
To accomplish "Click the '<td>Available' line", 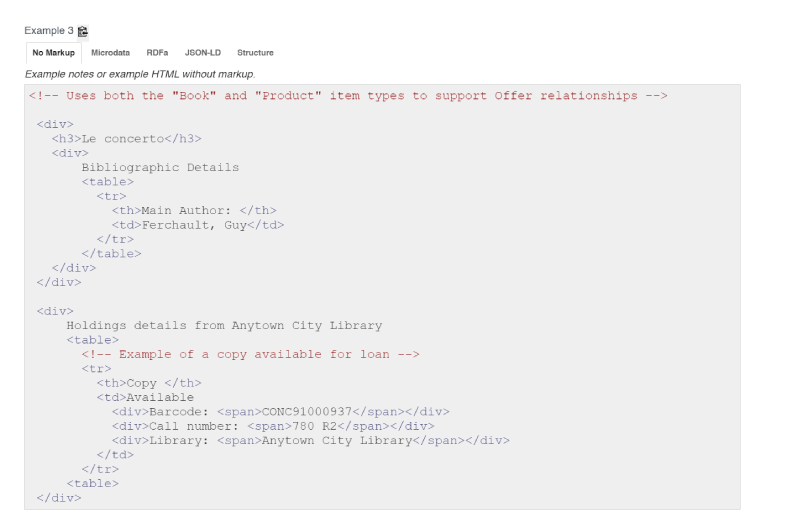I will [x=145, y=397].
